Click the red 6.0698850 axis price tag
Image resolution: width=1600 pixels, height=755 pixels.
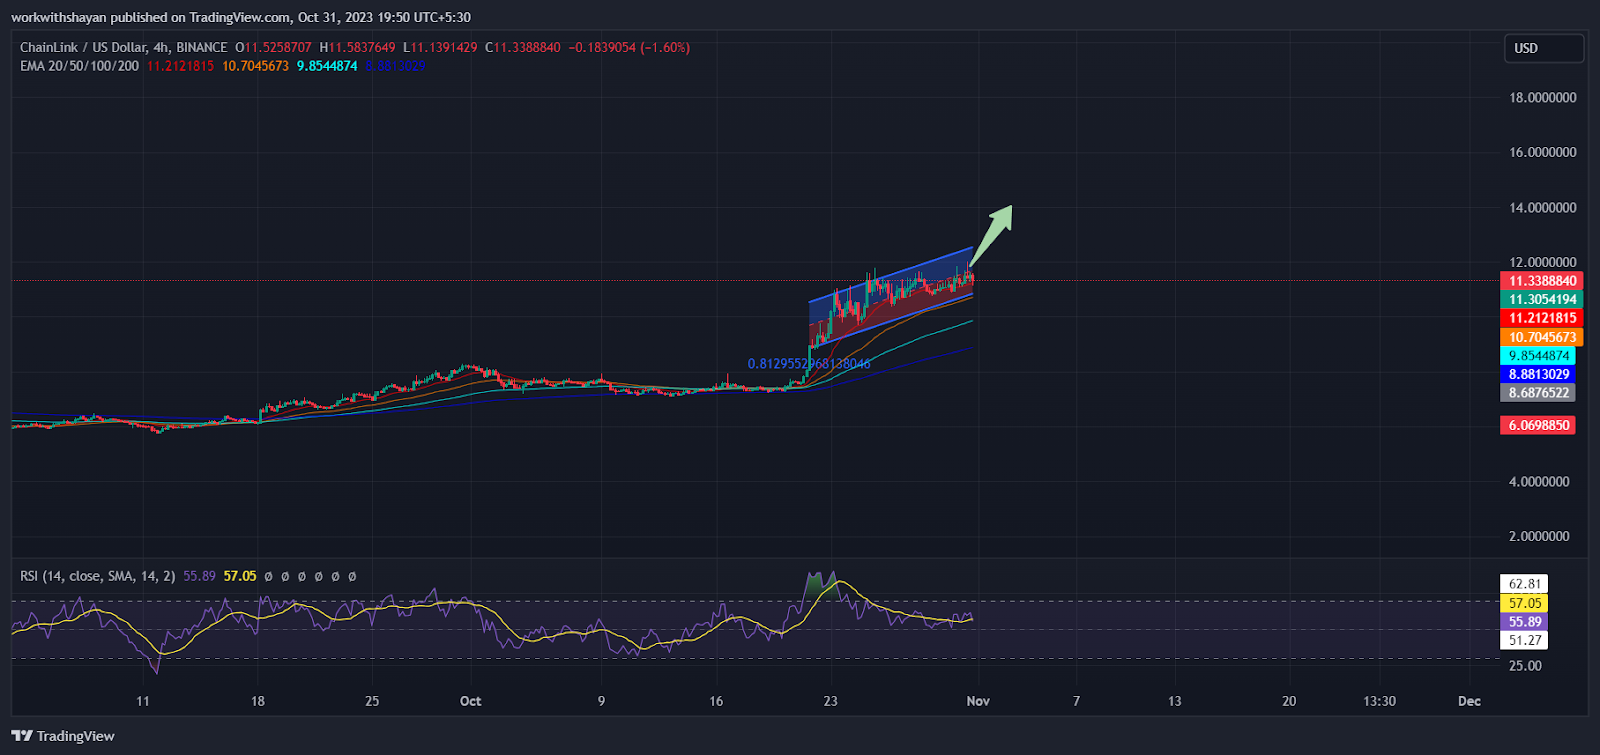[x=1538, y=425]
